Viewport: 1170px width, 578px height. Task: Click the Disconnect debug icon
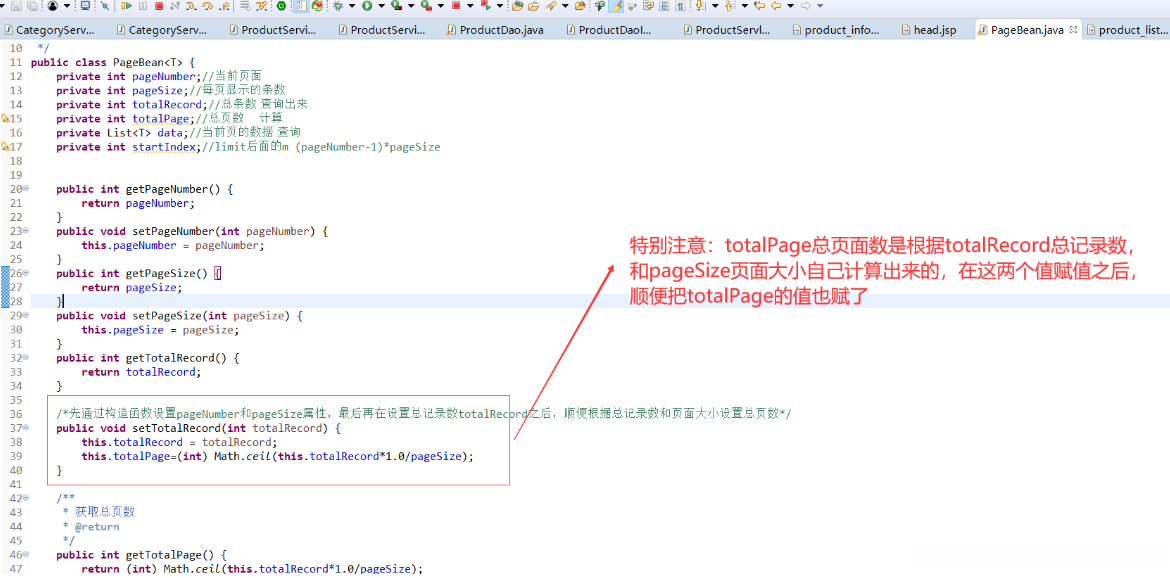point(175,6)
